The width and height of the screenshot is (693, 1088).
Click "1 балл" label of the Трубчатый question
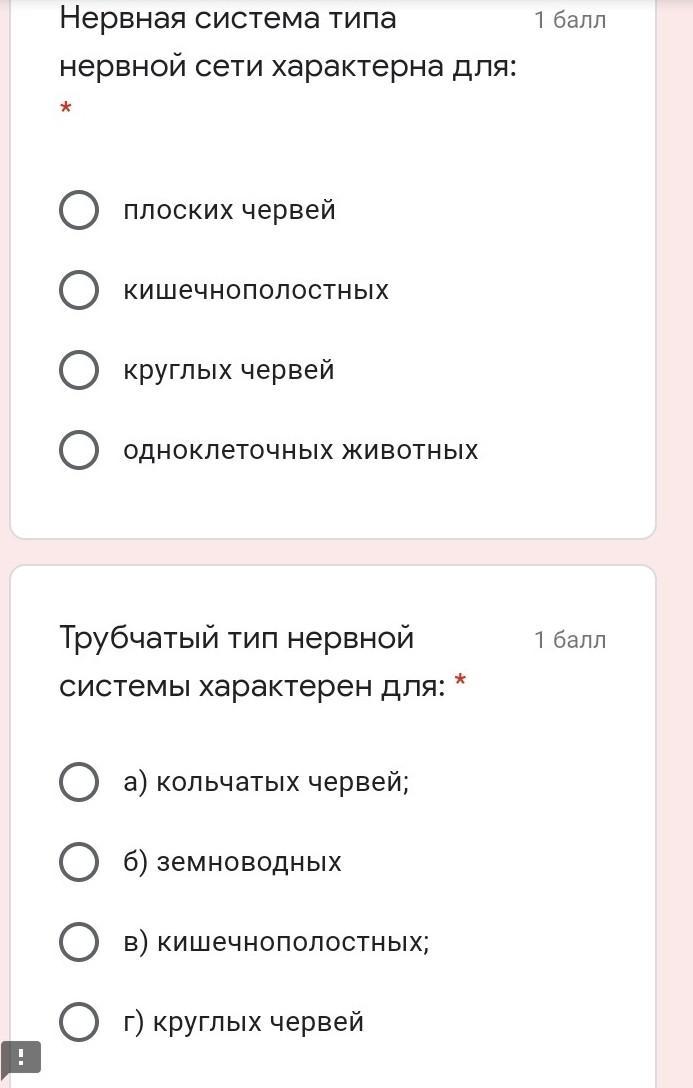570,640
